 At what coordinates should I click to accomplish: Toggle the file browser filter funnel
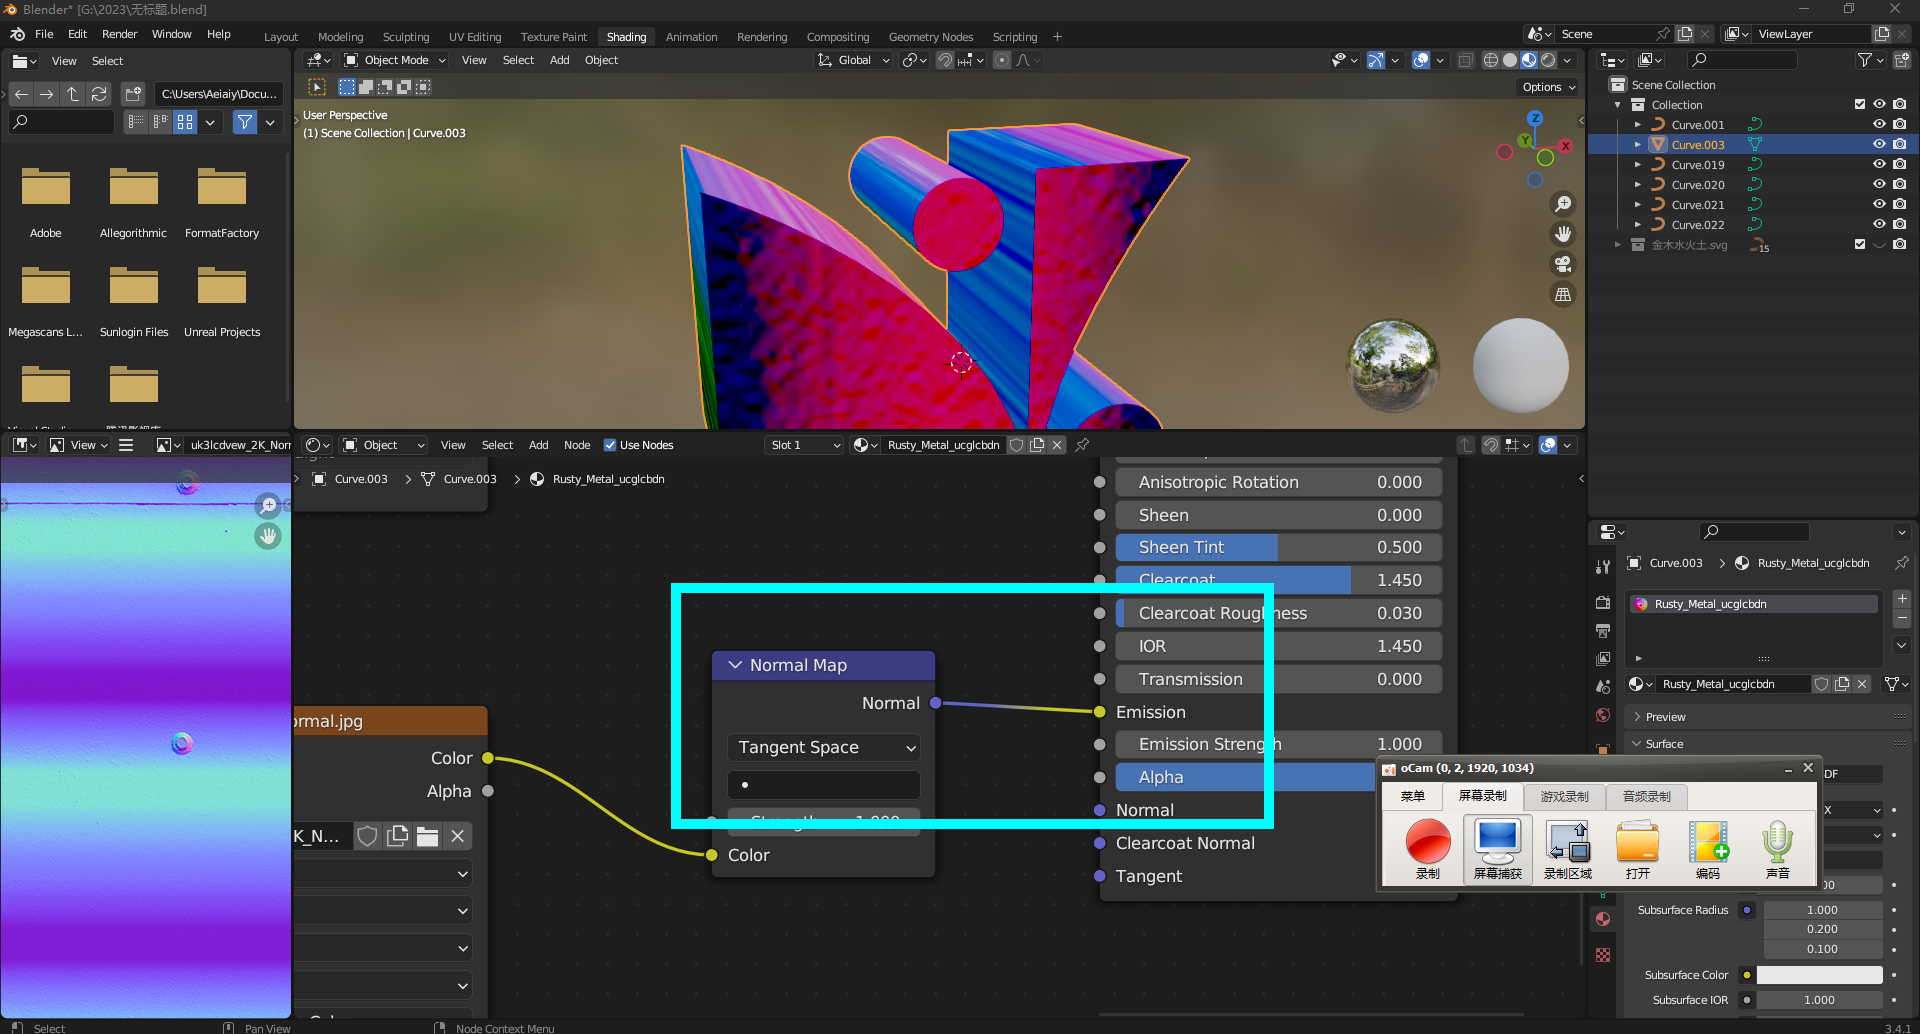tap(245, 122)
